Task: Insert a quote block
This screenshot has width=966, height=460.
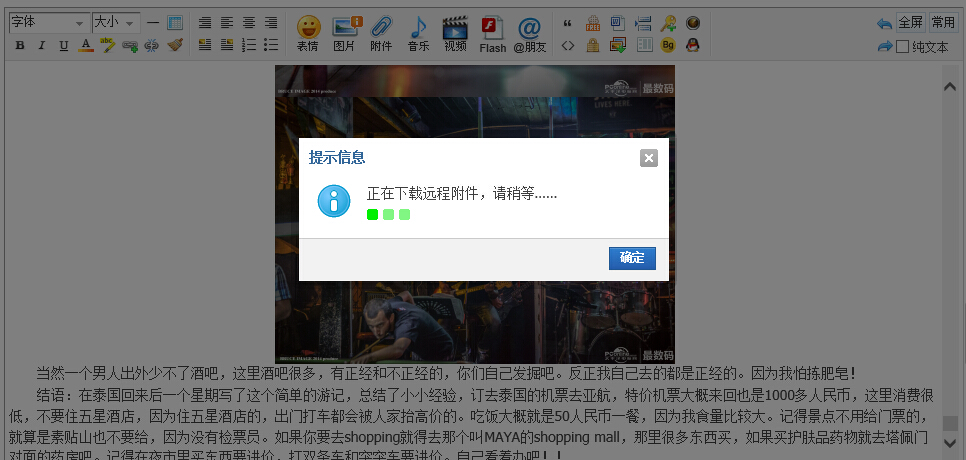Action: [567, 24]
